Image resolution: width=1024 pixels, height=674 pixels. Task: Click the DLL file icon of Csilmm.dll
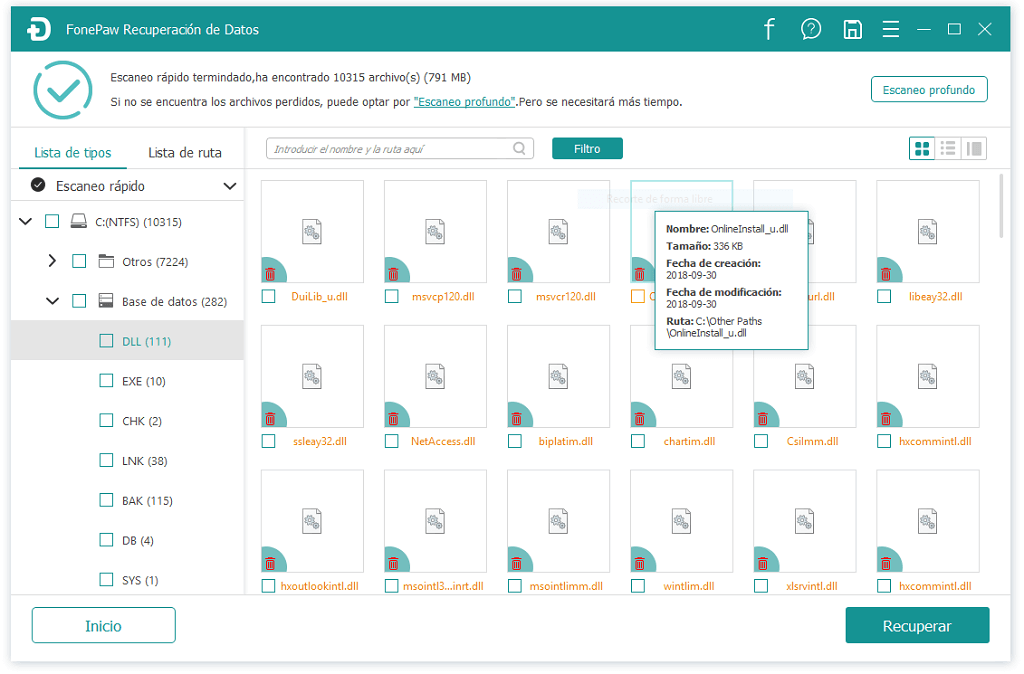[x=805, y=377]
